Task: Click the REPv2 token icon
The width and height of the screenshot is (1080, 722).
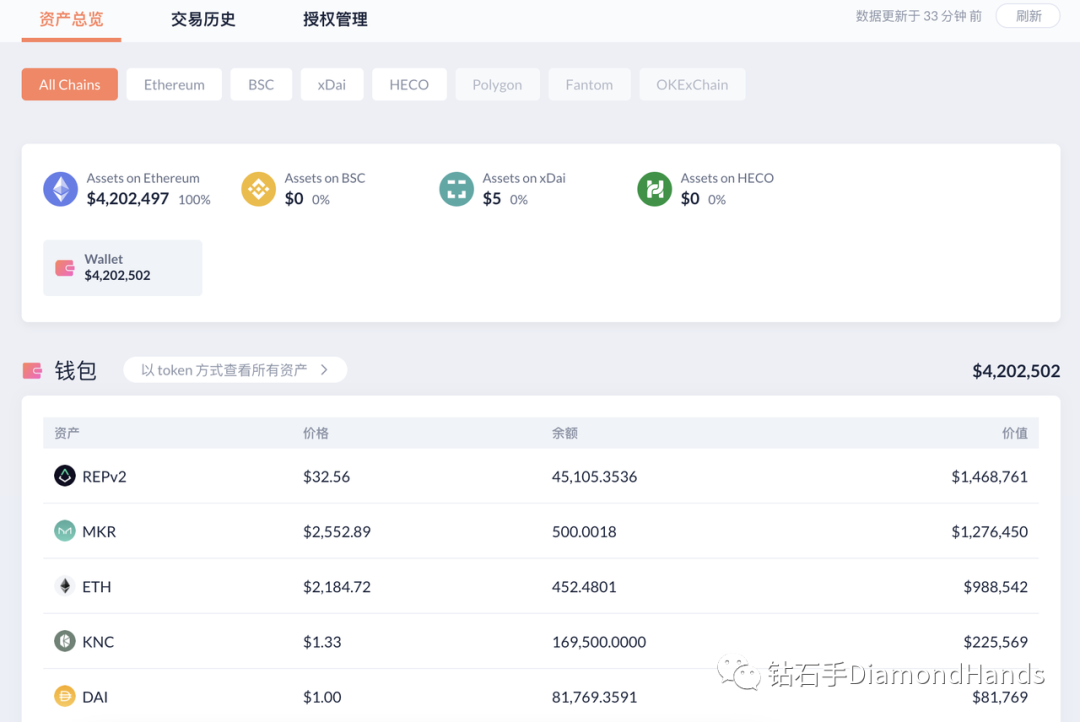Action: [65, 475]
